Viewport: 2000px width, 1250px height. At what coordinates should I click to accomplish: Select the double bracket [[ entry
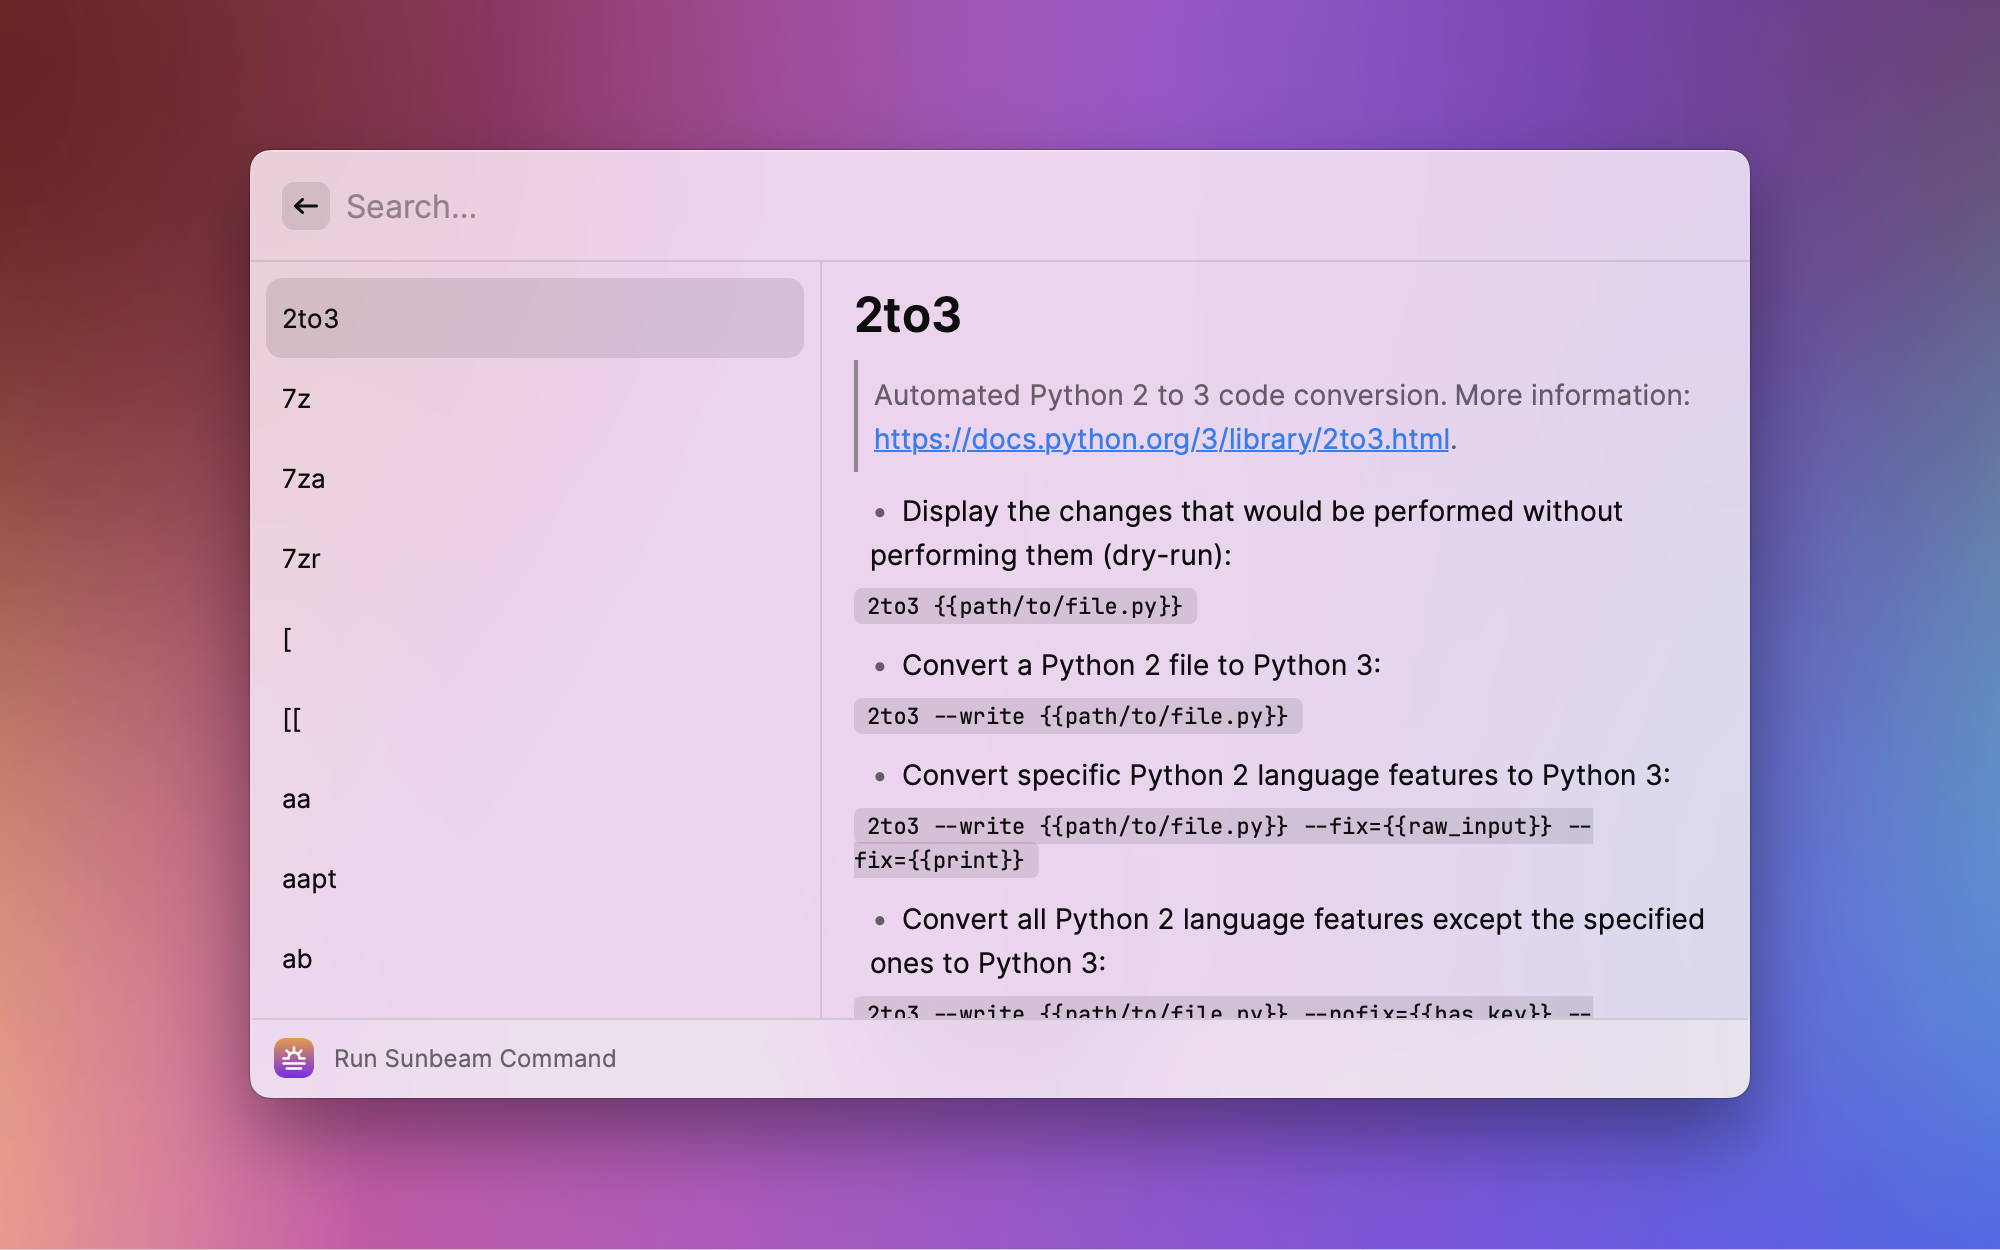[534, 719]
